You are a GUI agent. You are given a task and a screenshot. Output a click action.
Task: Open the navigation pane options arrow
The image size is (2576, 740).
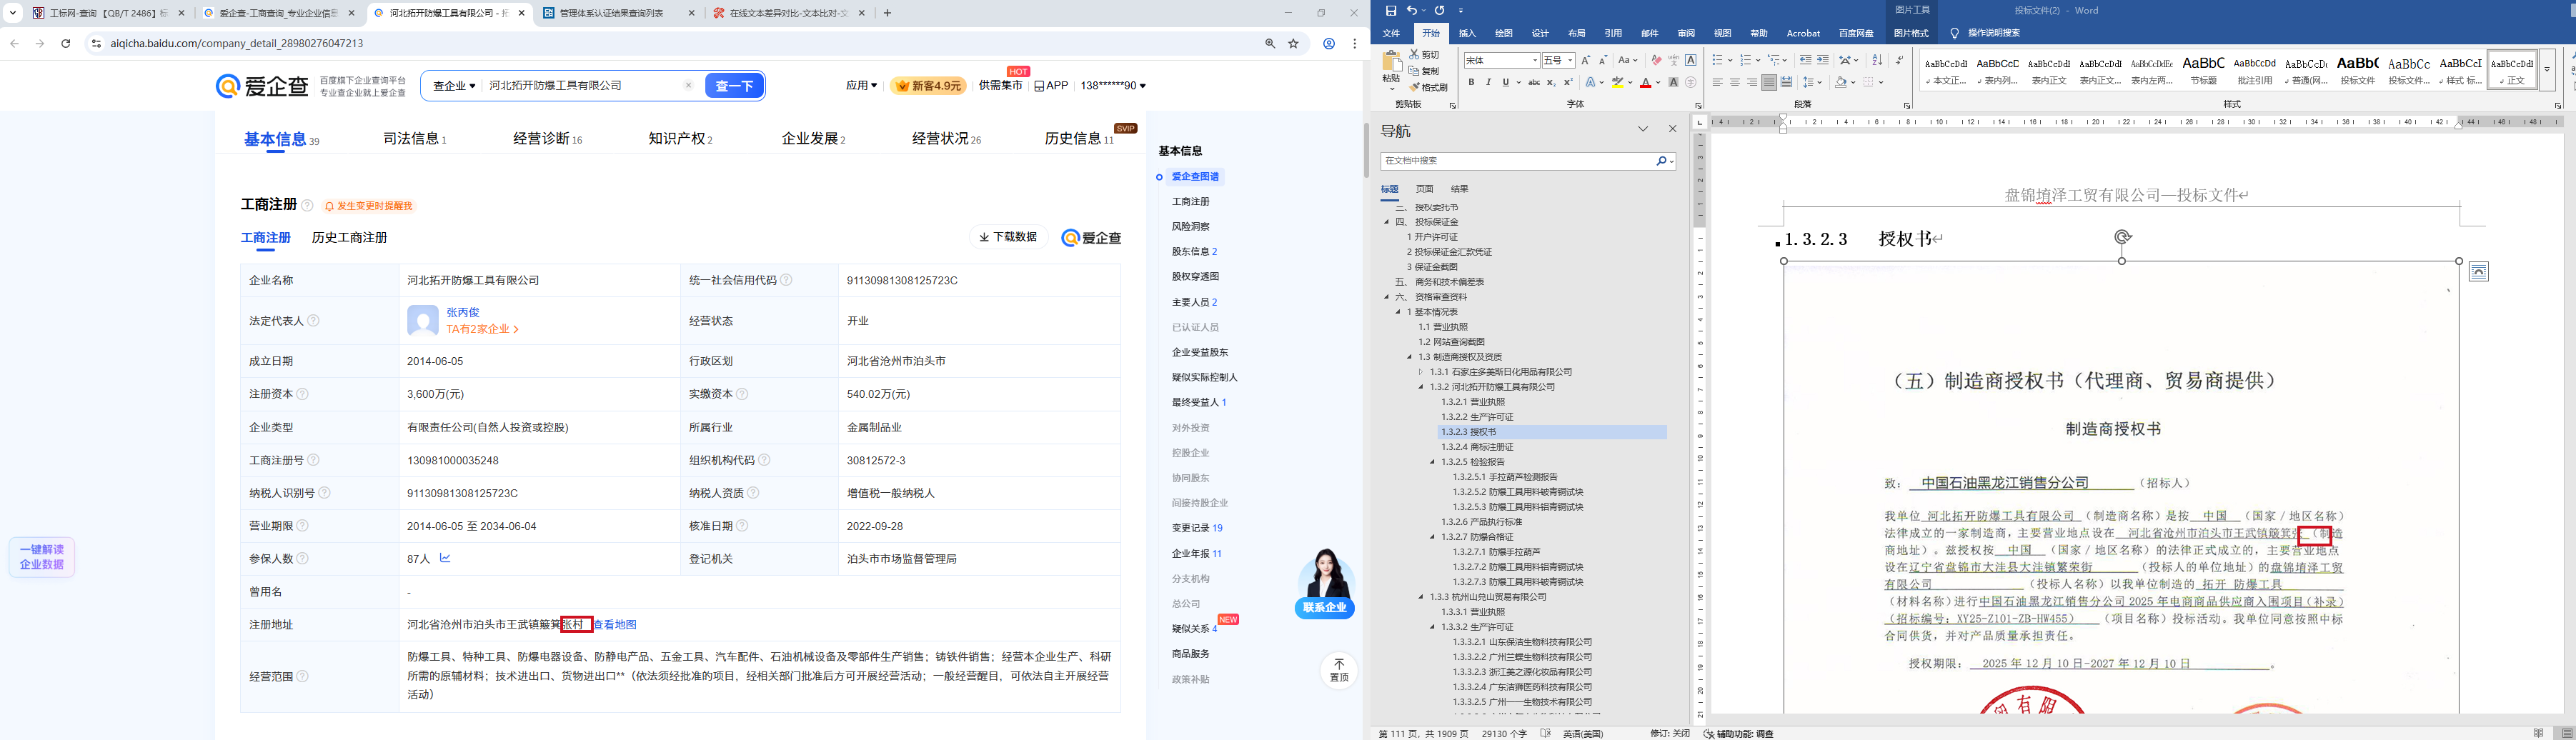(x=1643, y=129)
